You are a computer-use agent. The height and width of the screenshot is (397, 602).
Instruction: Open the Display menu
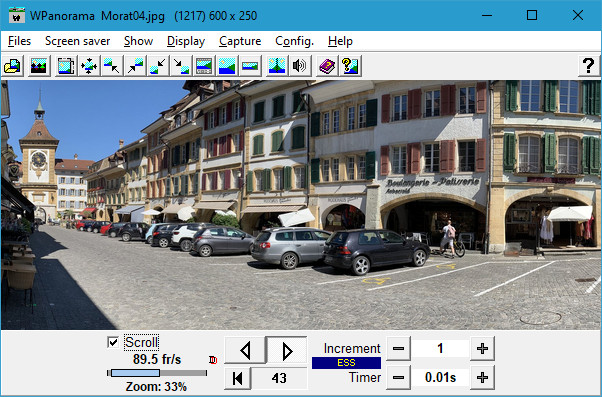tap(186, 41)
